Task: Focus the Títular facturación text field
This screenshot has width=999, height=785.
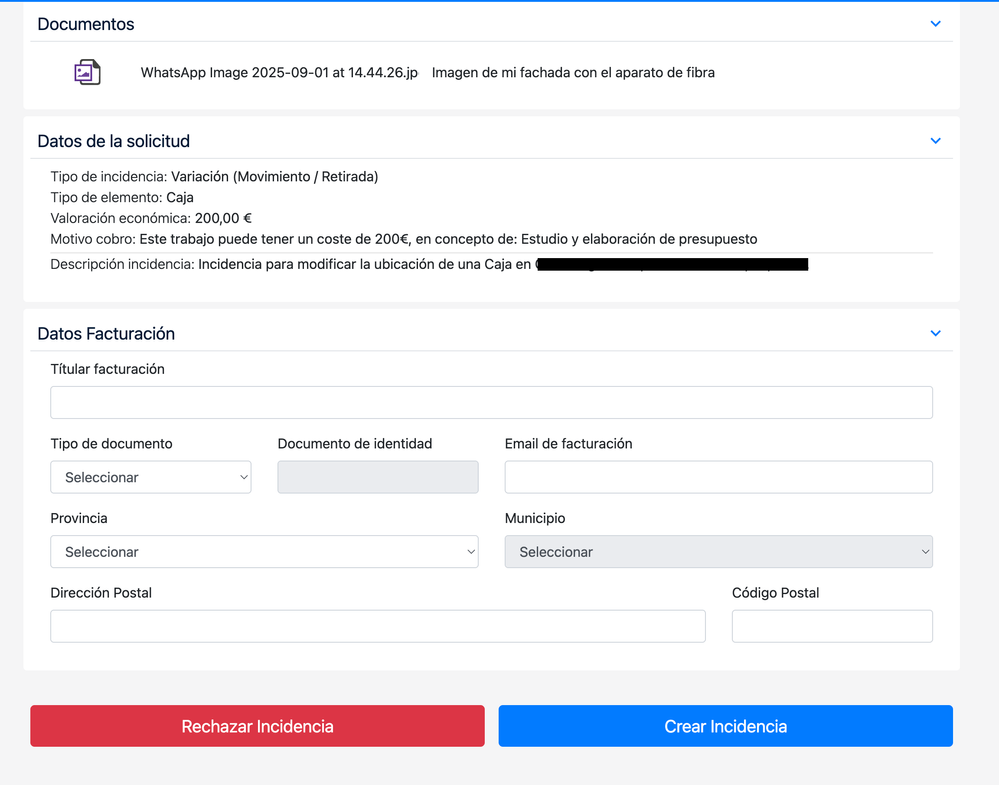Action: point(491,402)
